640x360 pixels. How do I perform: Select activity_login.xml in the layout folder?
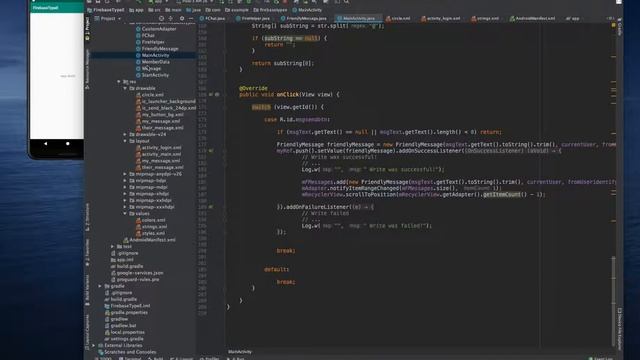159,147
